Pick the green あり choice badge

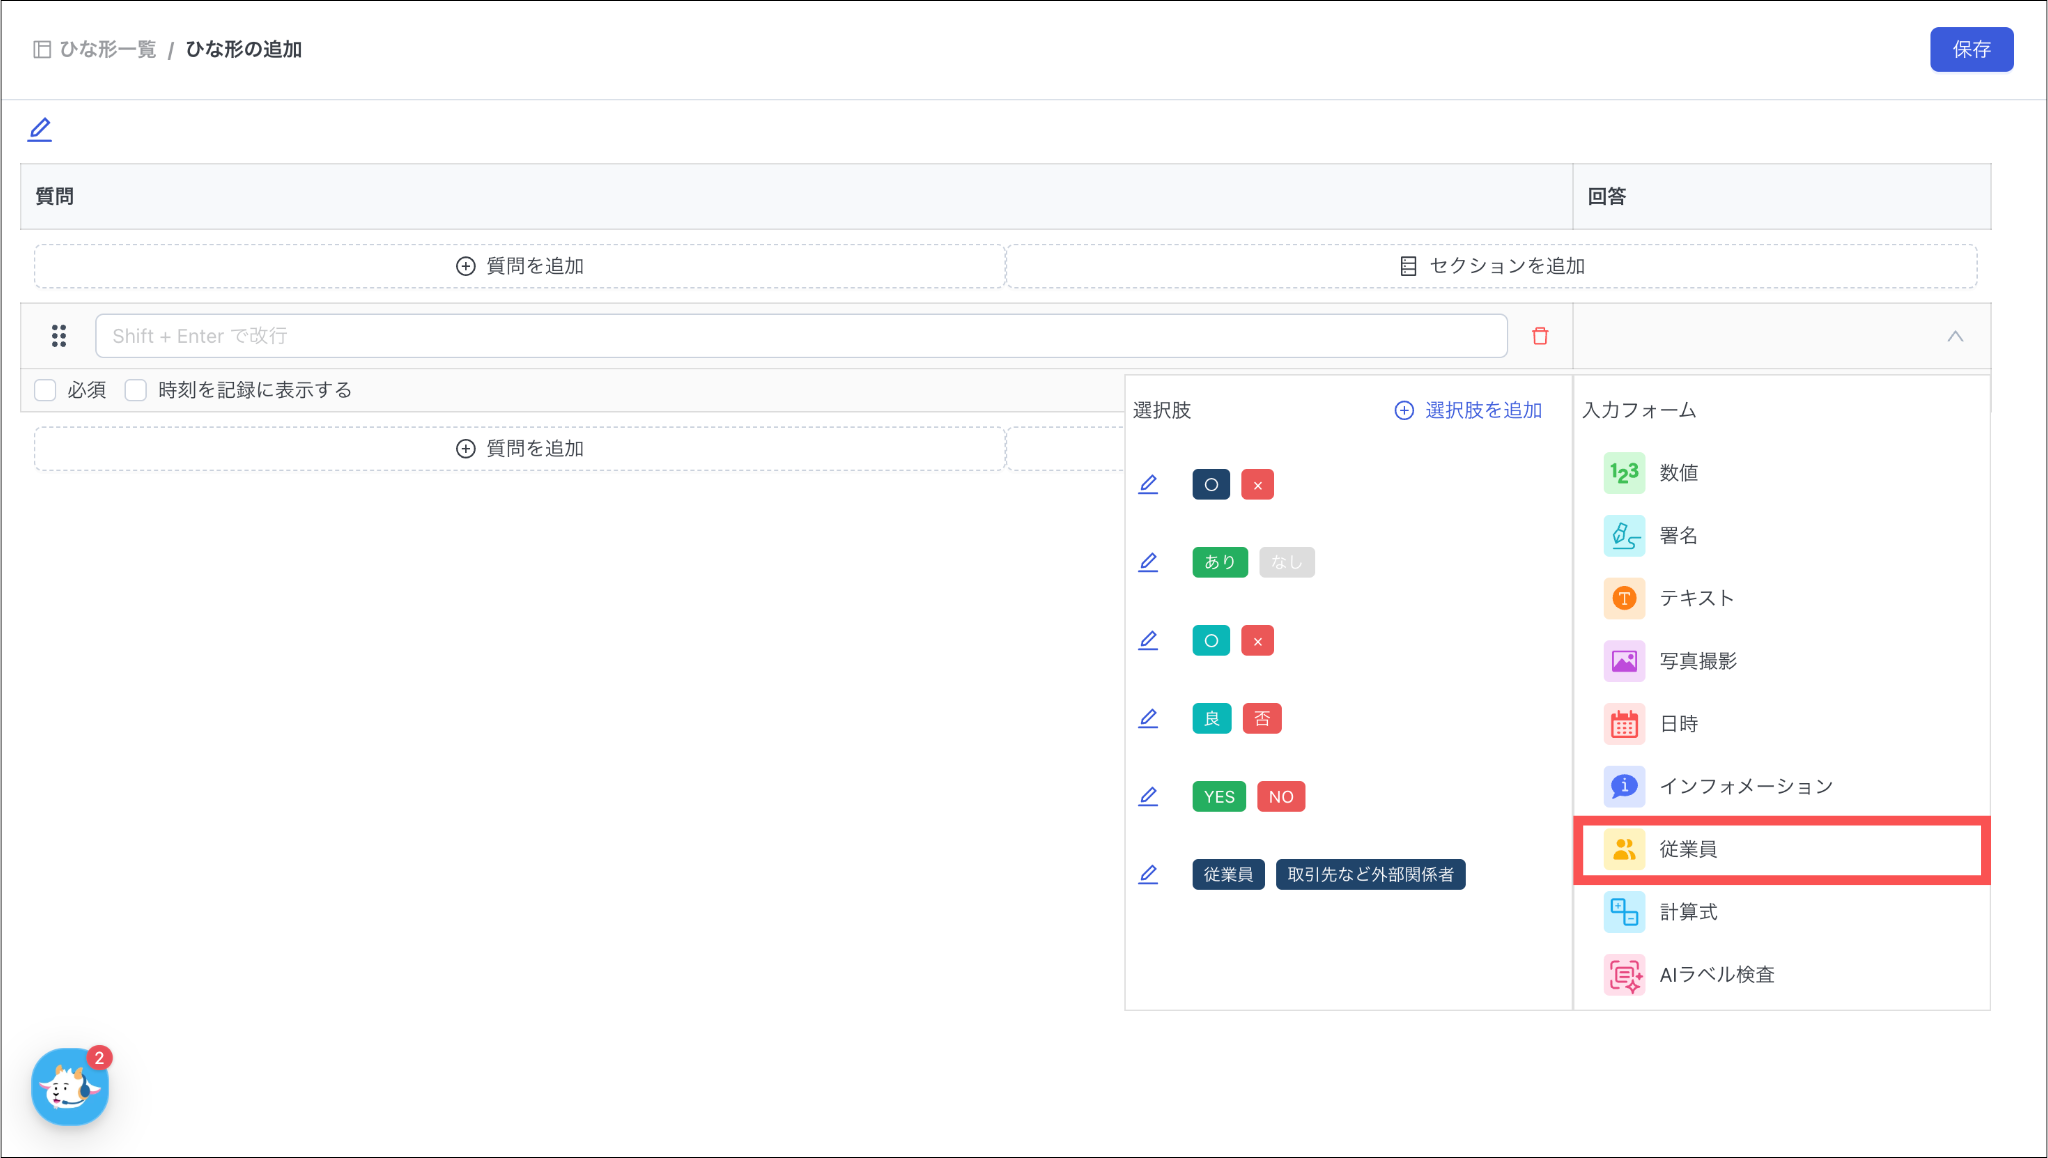pyautogui.click(x=1219, y=562)
